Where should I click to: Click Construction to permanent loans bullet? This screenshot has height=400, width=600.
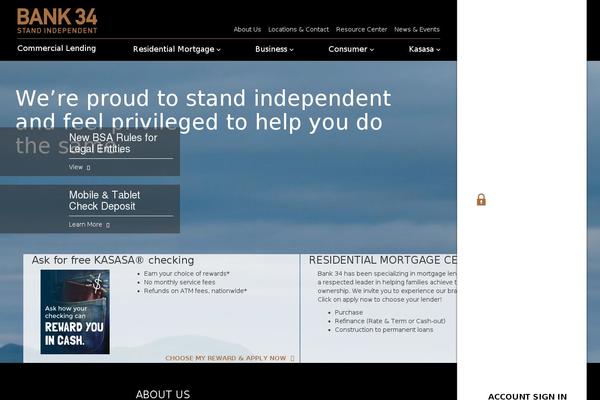tap(384, 330)
